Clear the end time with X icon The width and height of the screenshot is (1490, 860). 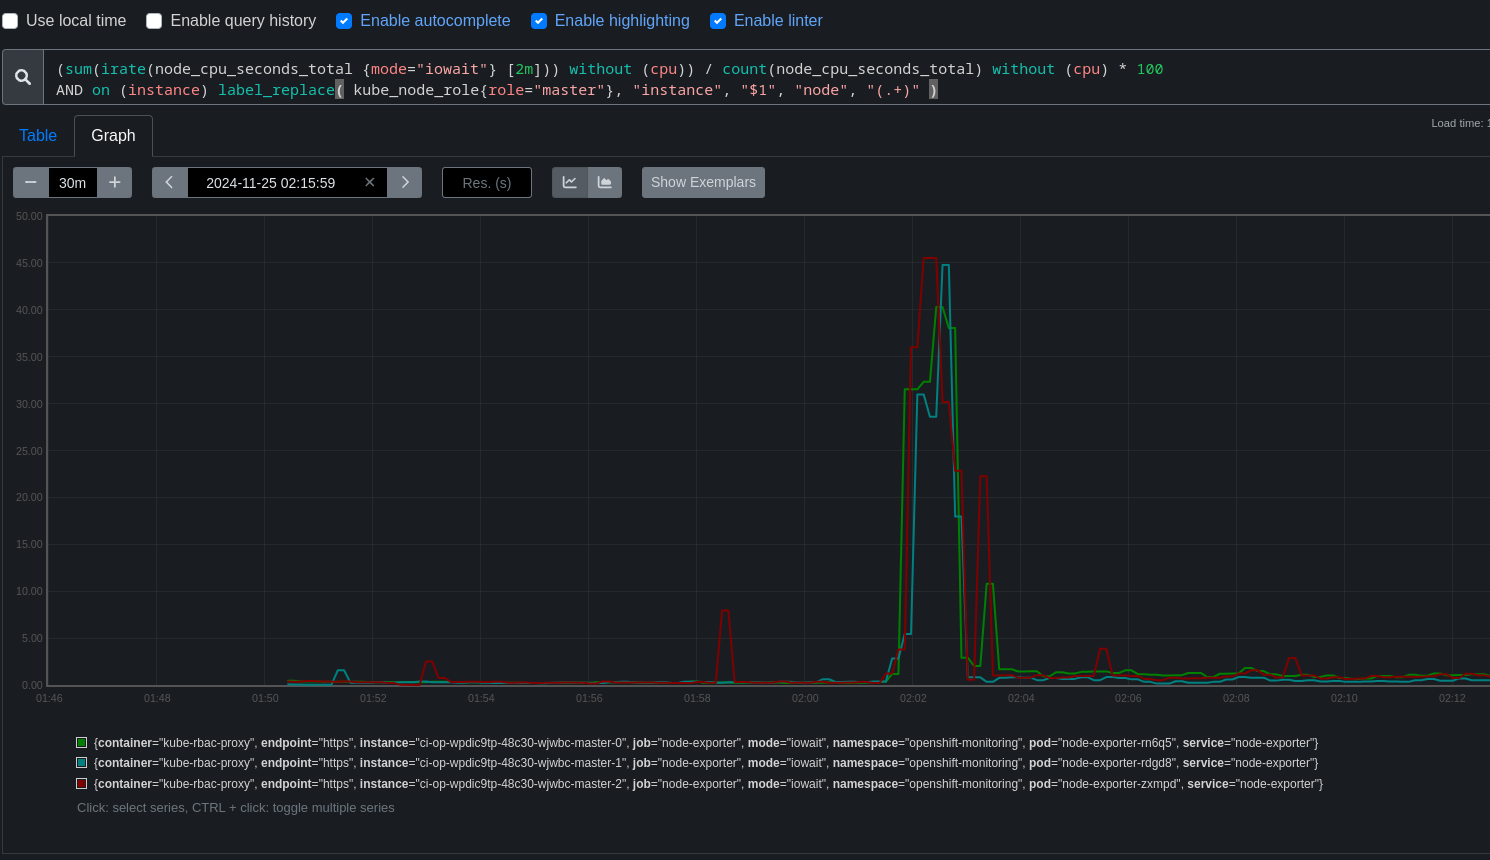click(370, 182)
